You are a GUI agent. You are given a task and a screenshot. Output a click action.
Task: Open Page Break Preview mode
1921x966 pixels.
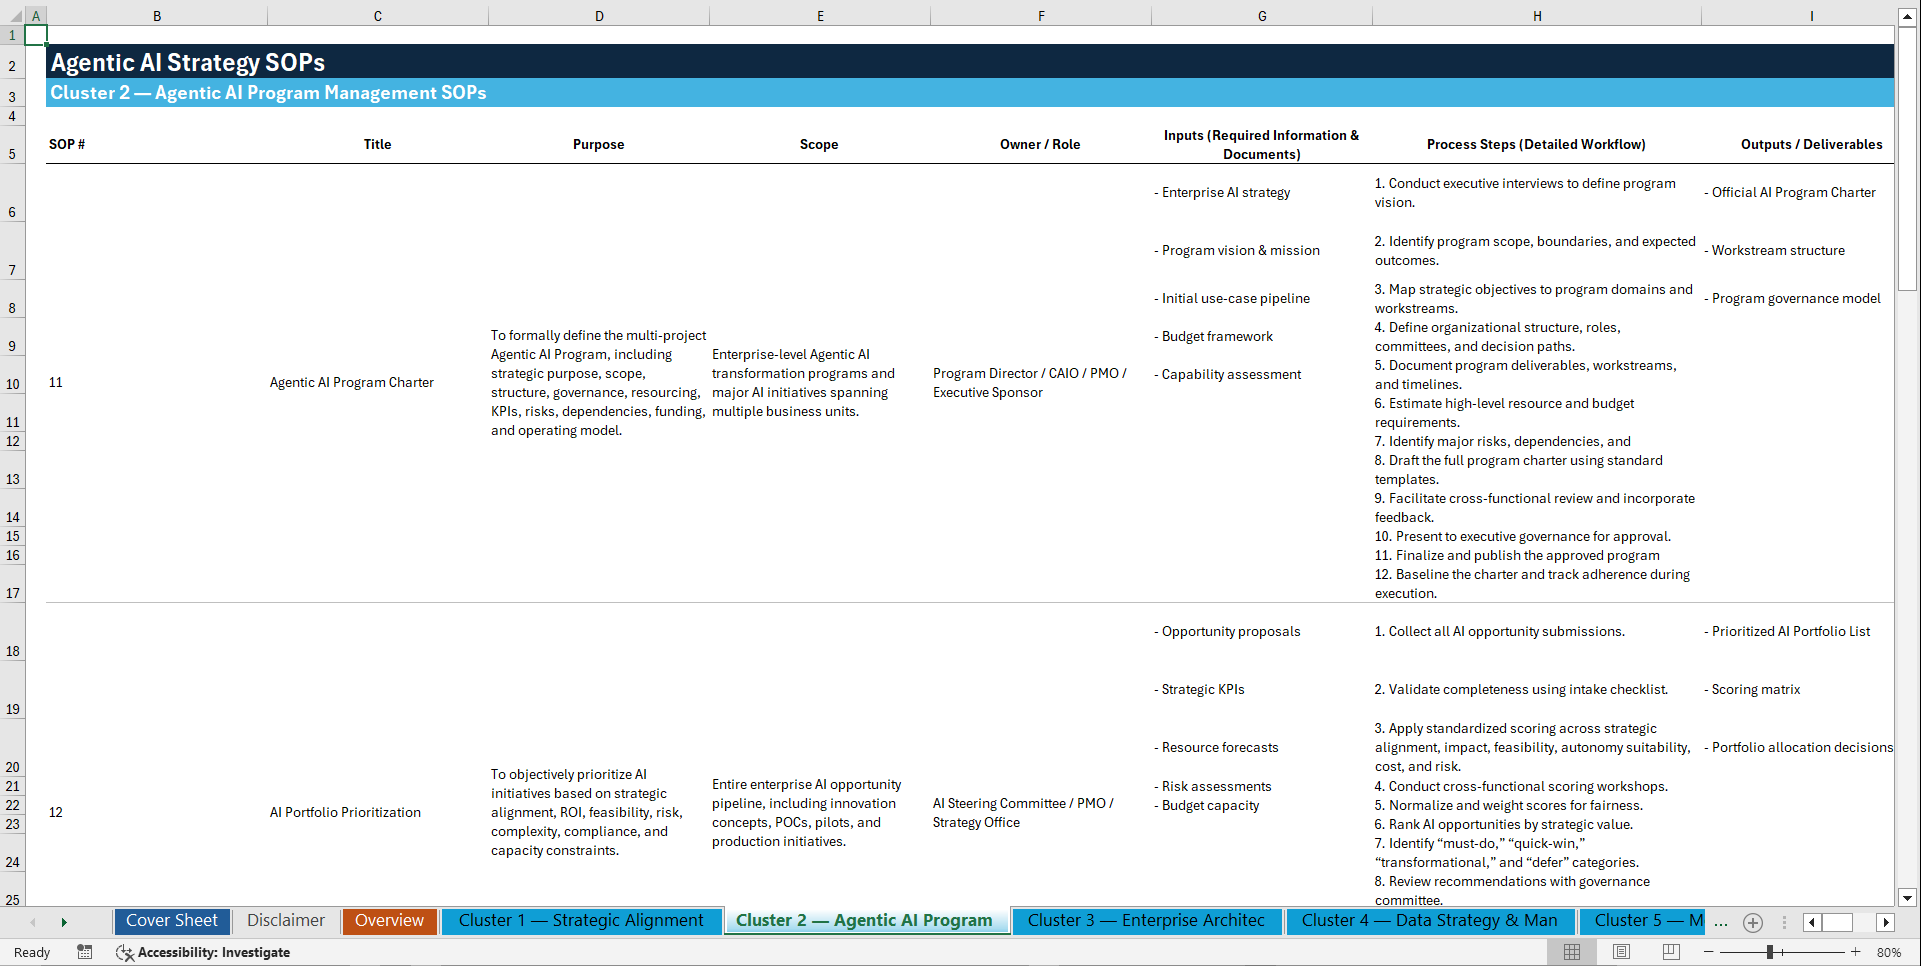pyautogui.click(x=1670, y=951)
